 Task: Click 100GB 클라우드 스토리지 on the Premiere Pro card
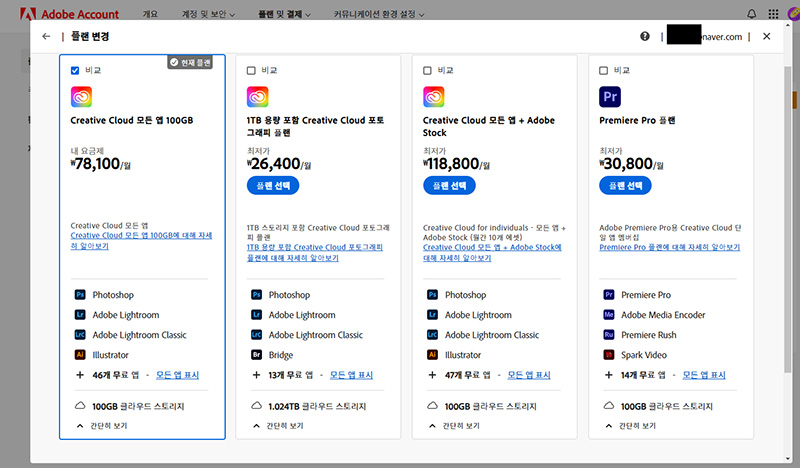tap(666, 406)
